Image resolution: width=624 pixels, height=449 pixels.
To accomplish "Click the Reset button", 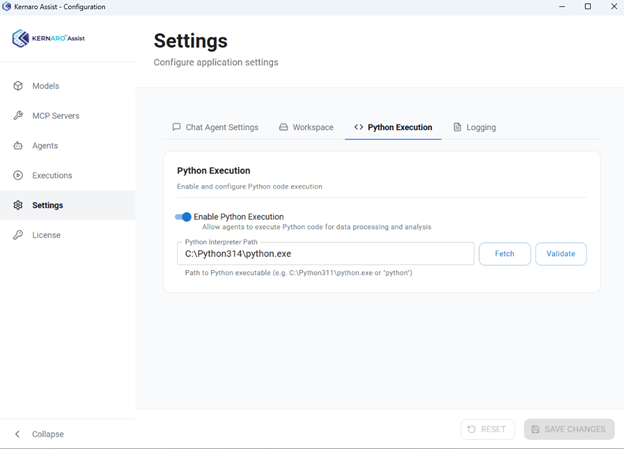I will click(x=487, y=429).
